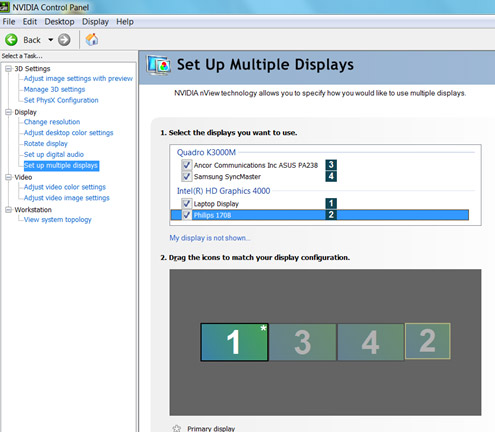495x432 pixels.
Task: Toggle the Samsung SyncMaster checkbox
Action: (x=186, y=176)
